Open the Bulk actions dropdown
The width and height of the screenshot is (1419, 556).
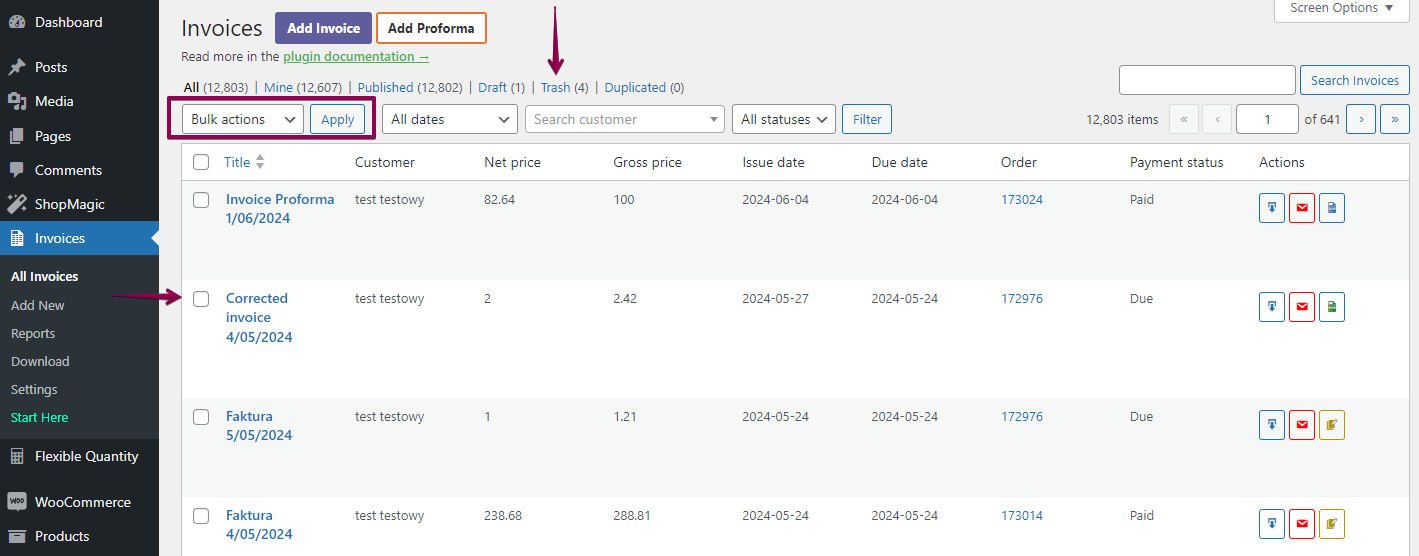pos(243,119)
